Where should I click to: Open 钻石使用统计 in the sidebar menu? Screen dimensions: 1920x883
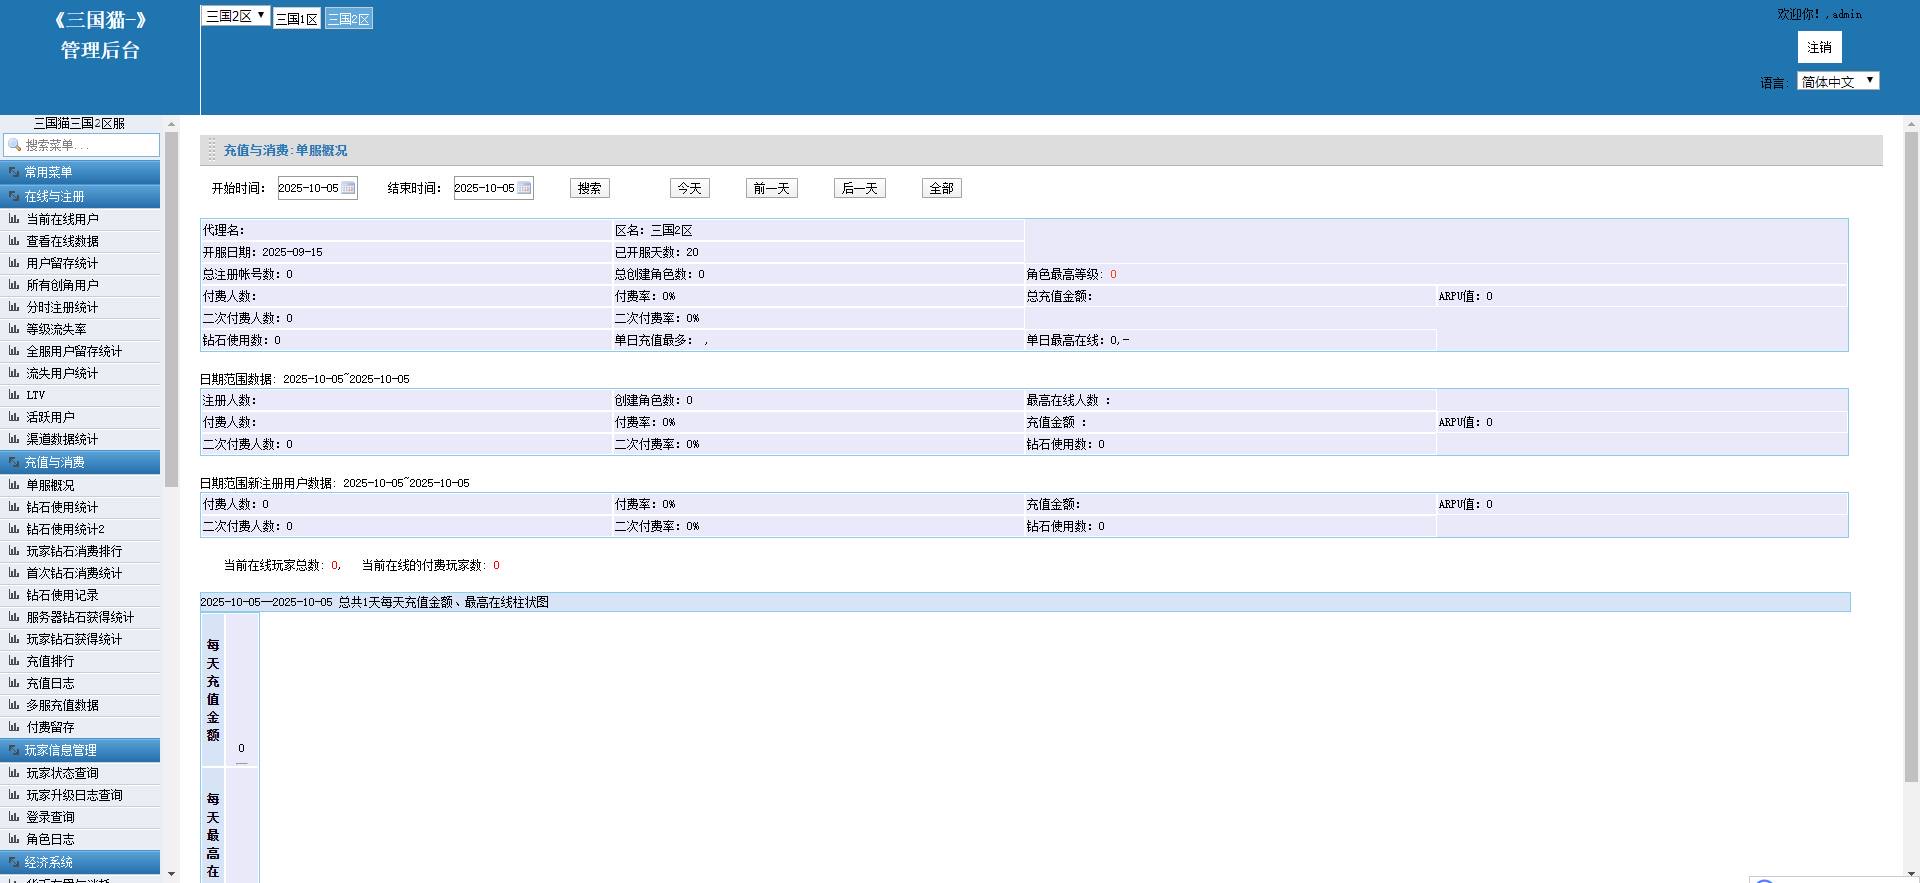pos(62,507)
